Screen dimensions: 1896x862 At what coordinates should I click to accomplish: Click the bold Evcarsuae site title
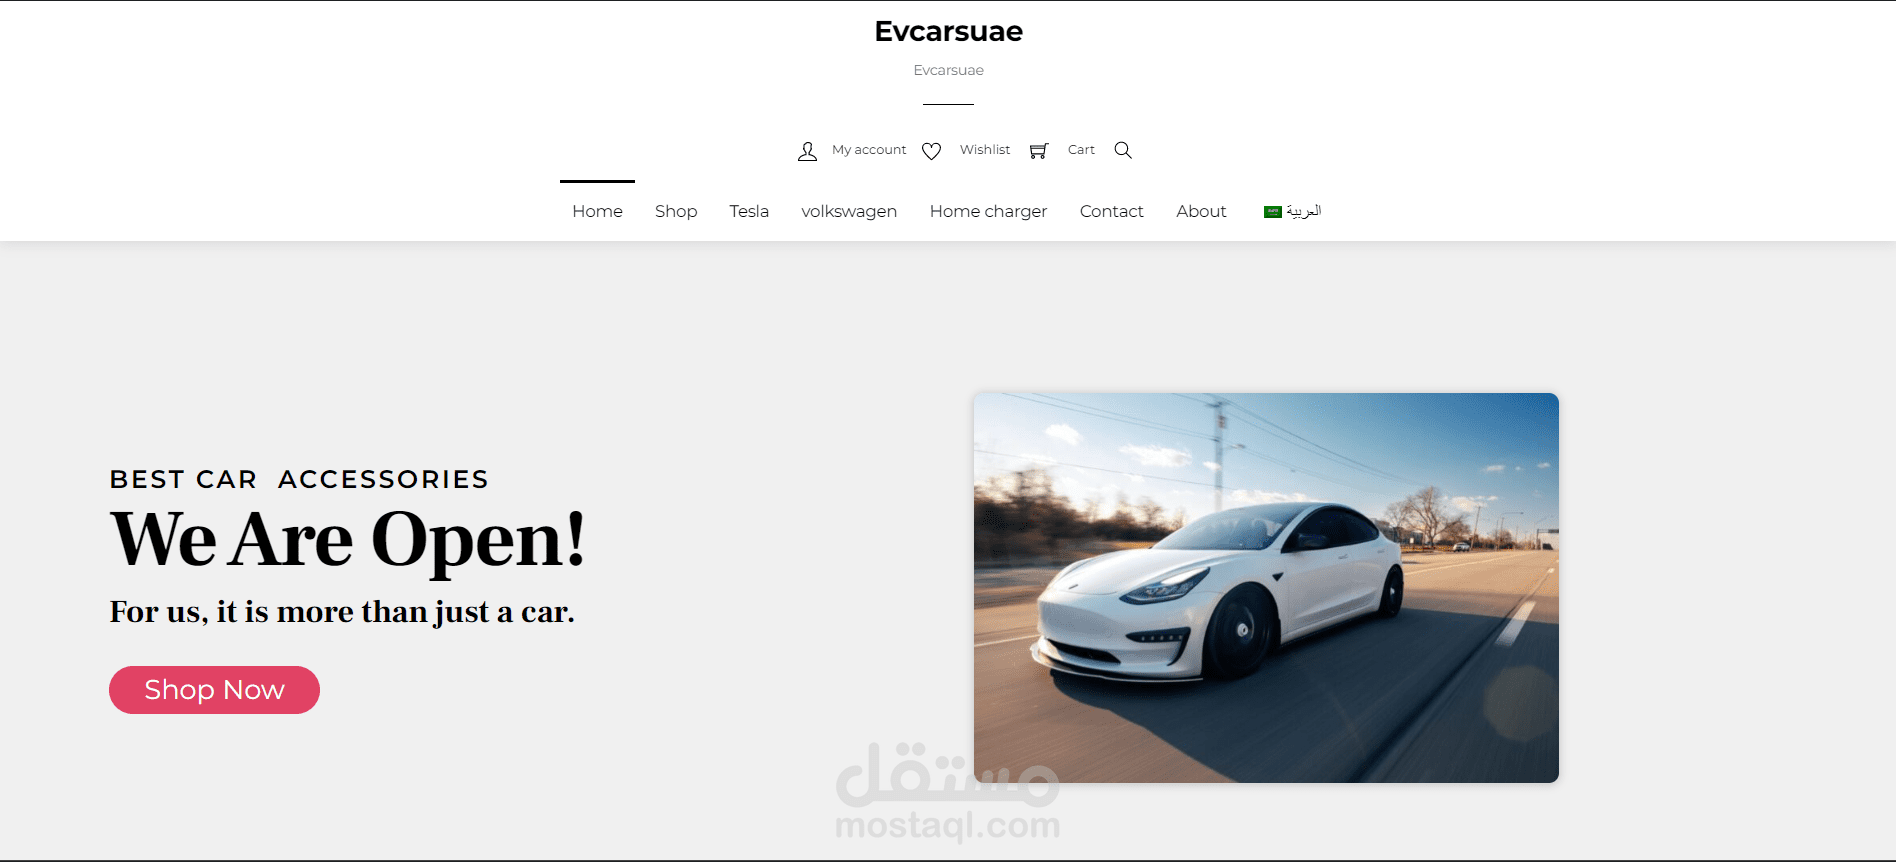[948, 31]
